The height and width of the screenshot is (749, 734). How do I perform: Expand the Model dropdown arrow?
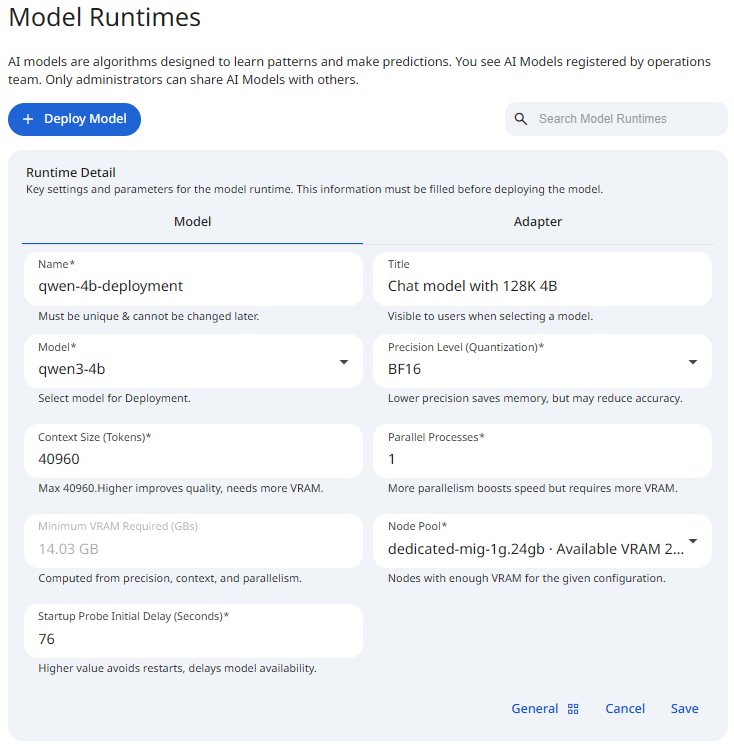click(344, 362)
